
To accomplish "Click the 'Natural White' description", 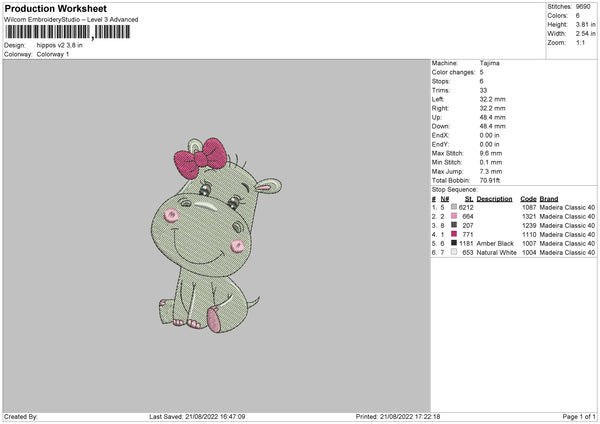I will pyautogui.click(x=496, y=253).
